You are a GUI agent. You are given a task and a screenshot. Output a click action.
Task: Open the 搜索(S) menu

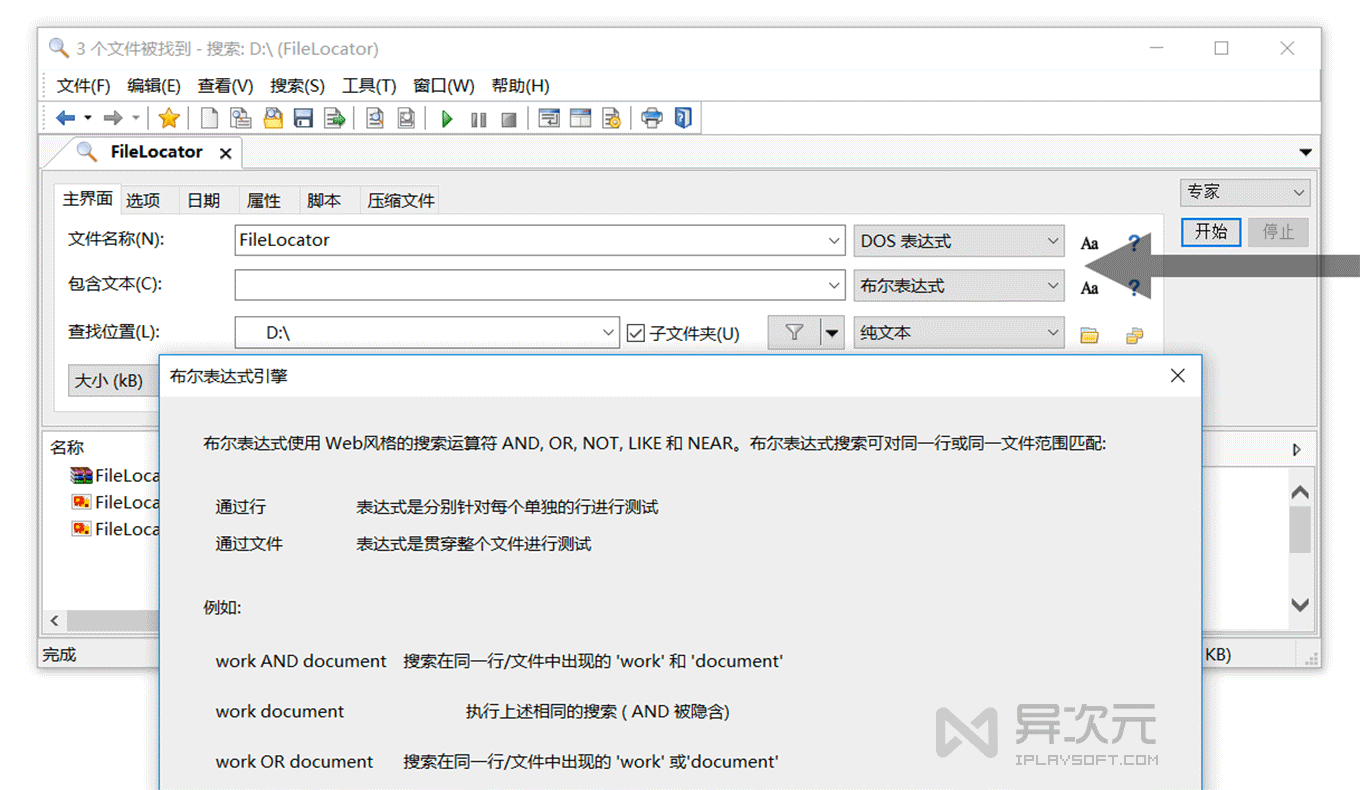(296, 85)
